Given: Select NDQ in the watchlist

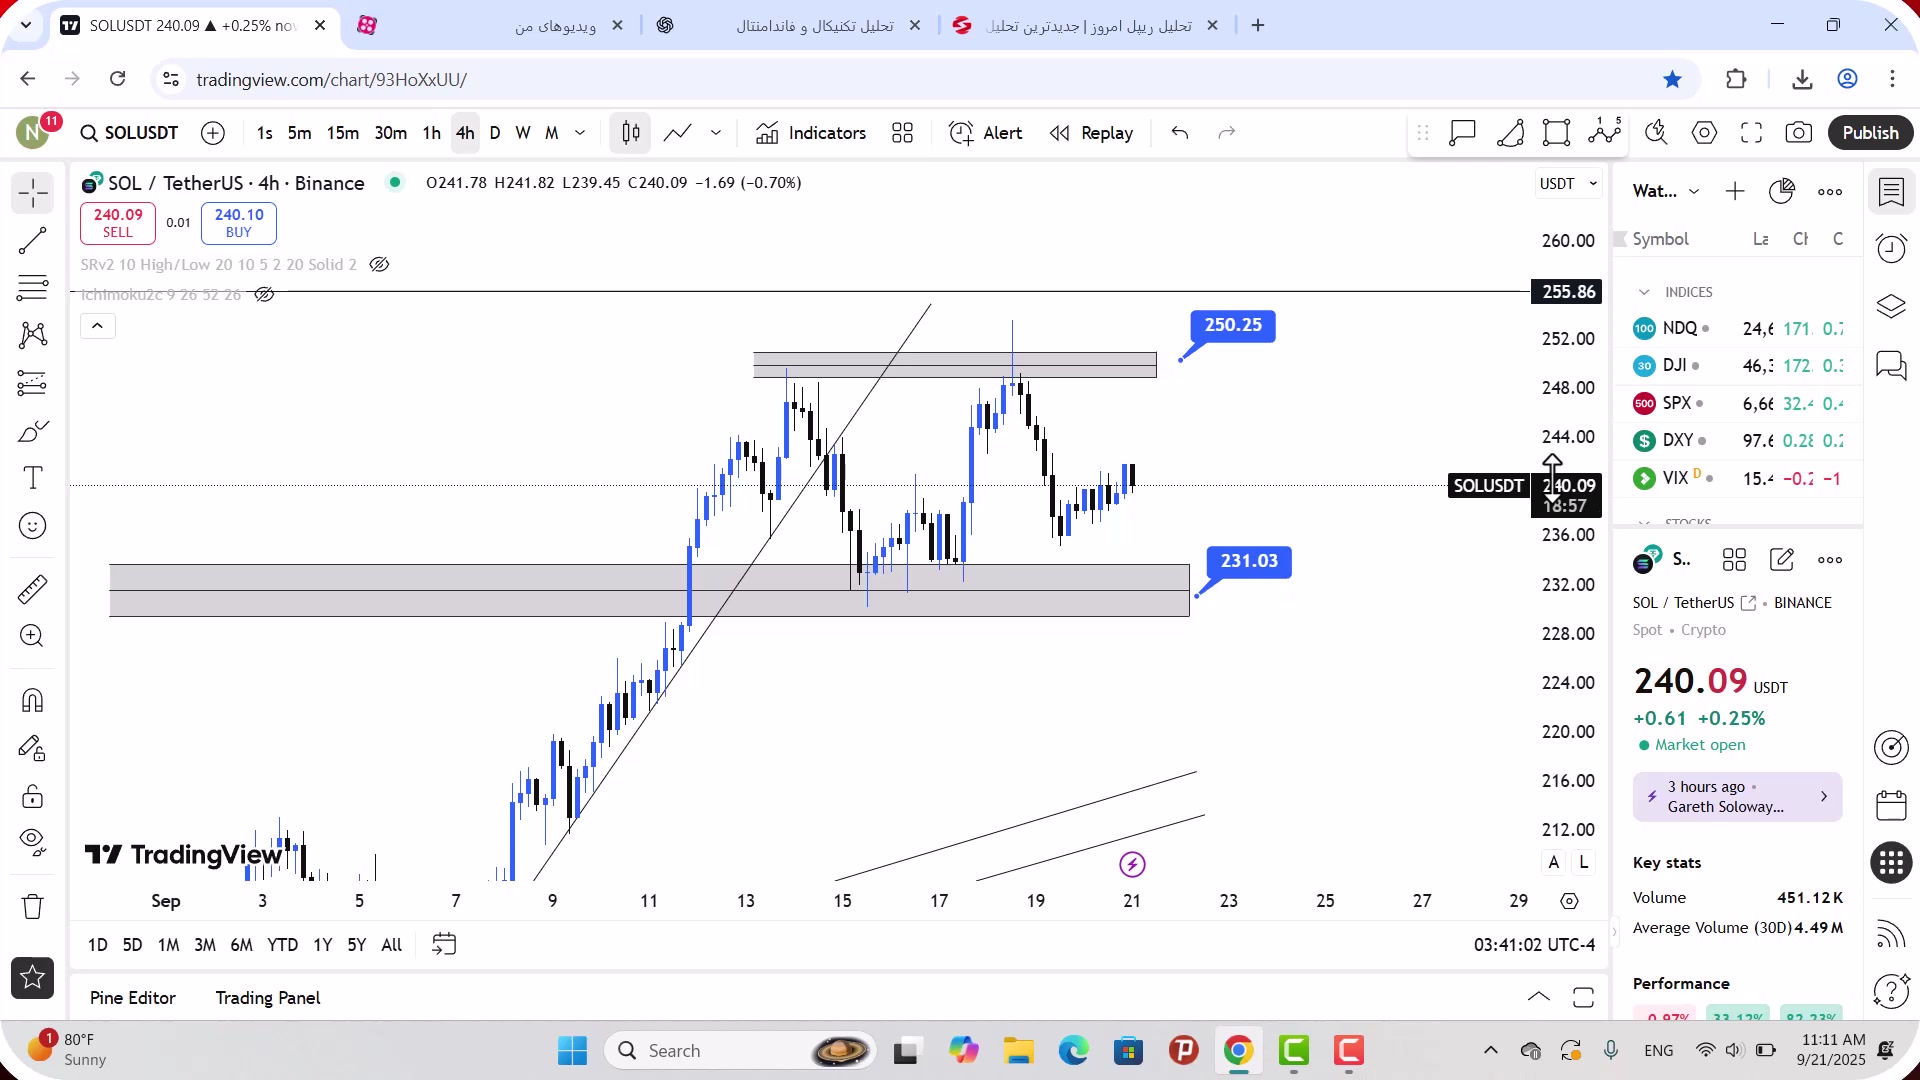Looking at the screenshot, I should (1738, 329).
